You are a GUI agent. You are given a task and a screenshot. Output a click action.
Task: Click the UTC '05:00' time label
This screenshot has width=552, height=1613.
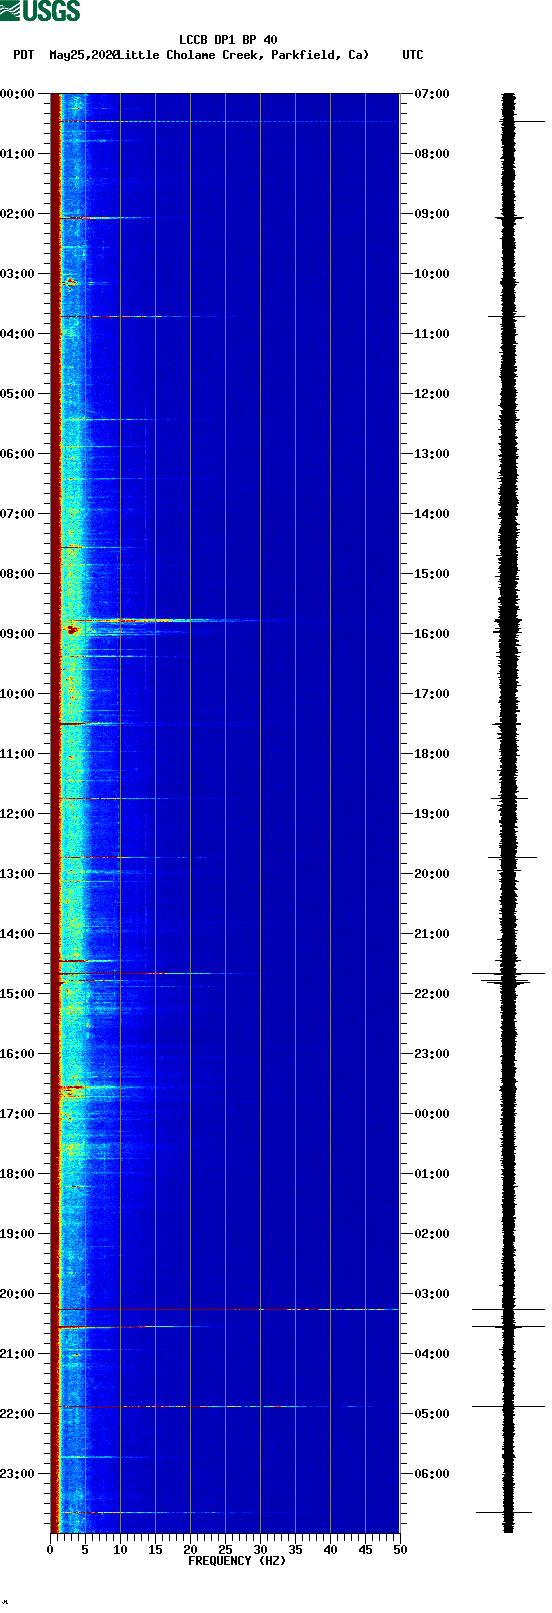click(432, 1414)
